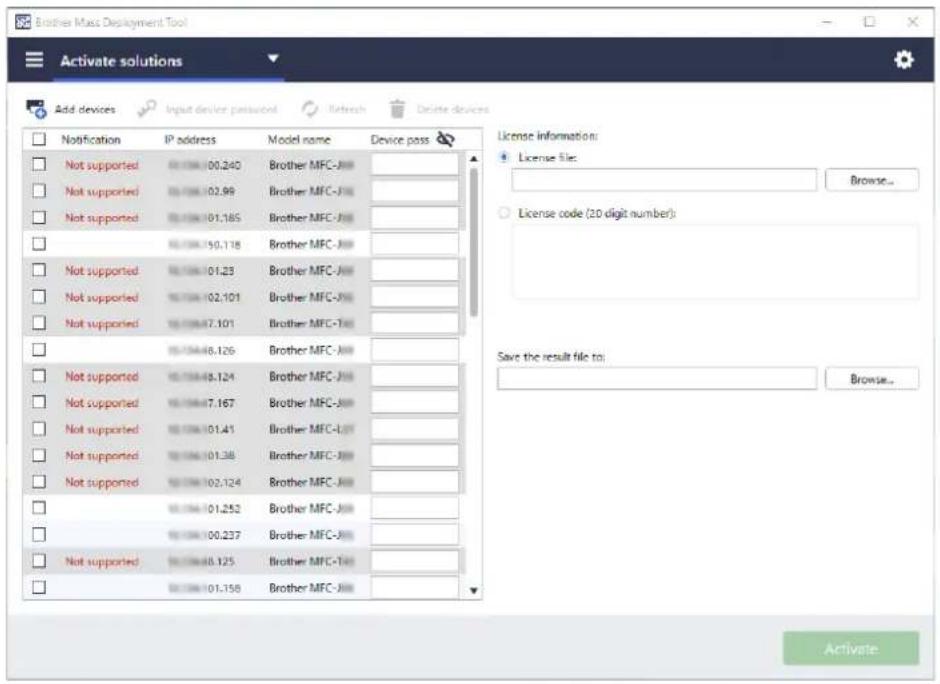Open the settings gear
The image size is (940, 684).
tap(903, 59)
